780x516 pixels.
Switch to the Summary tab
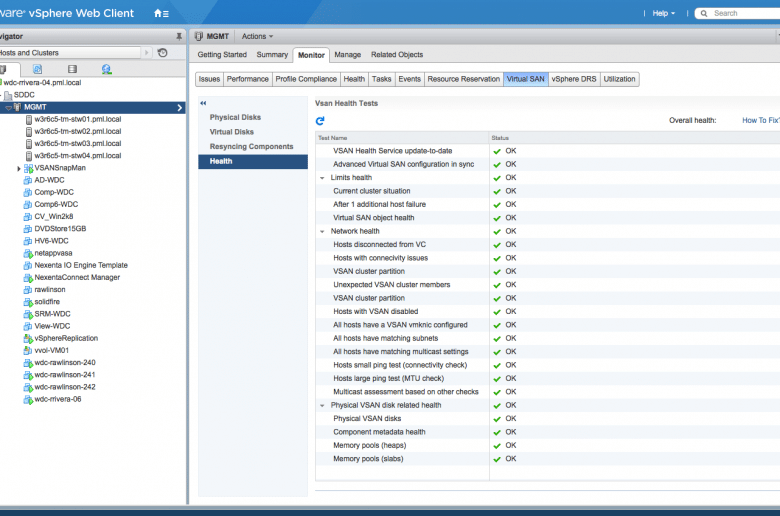click(x=272, y=55)
